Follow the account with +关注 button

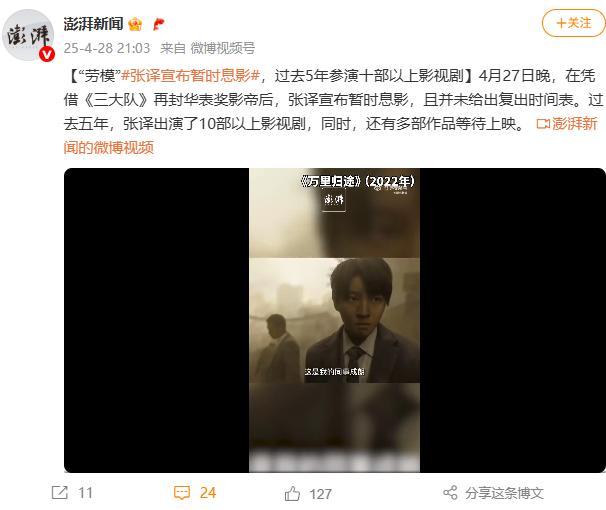574,23
